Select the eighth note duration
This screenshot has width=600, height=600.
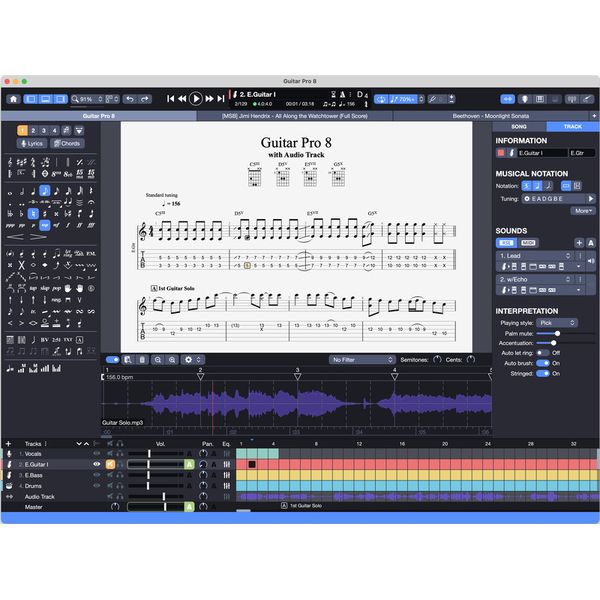[x=45, y=191]
